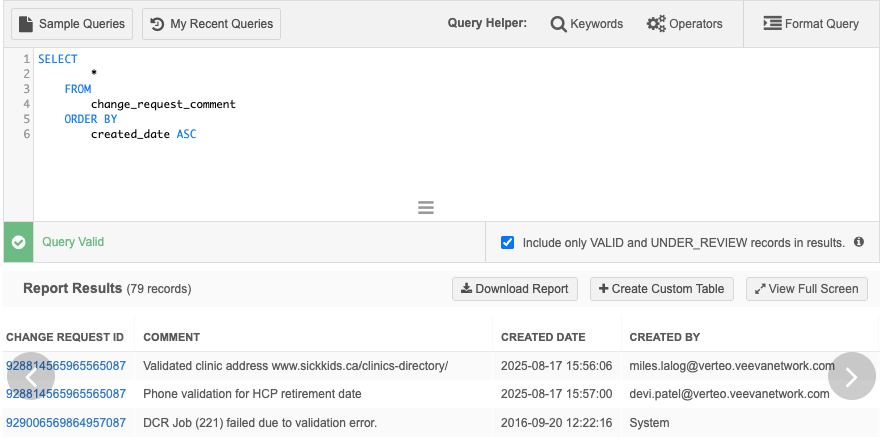This screenshot has height=440, width=881.
Task: Open the Keywords query helper
Action: 587,24
